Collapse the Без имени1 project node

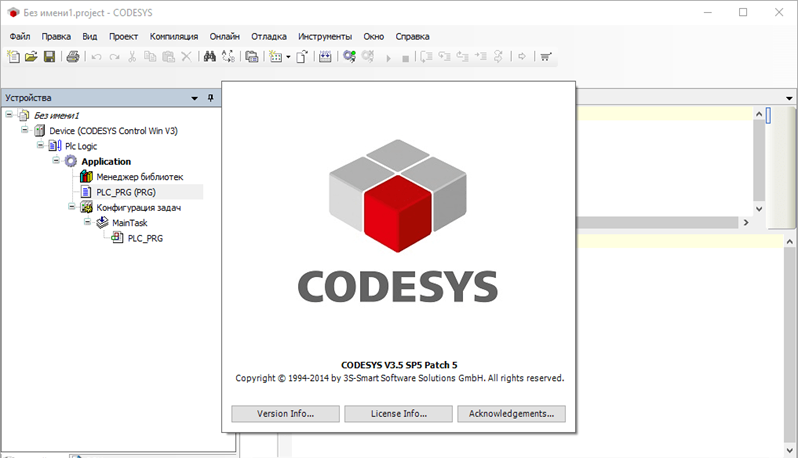tap(9, 114)
